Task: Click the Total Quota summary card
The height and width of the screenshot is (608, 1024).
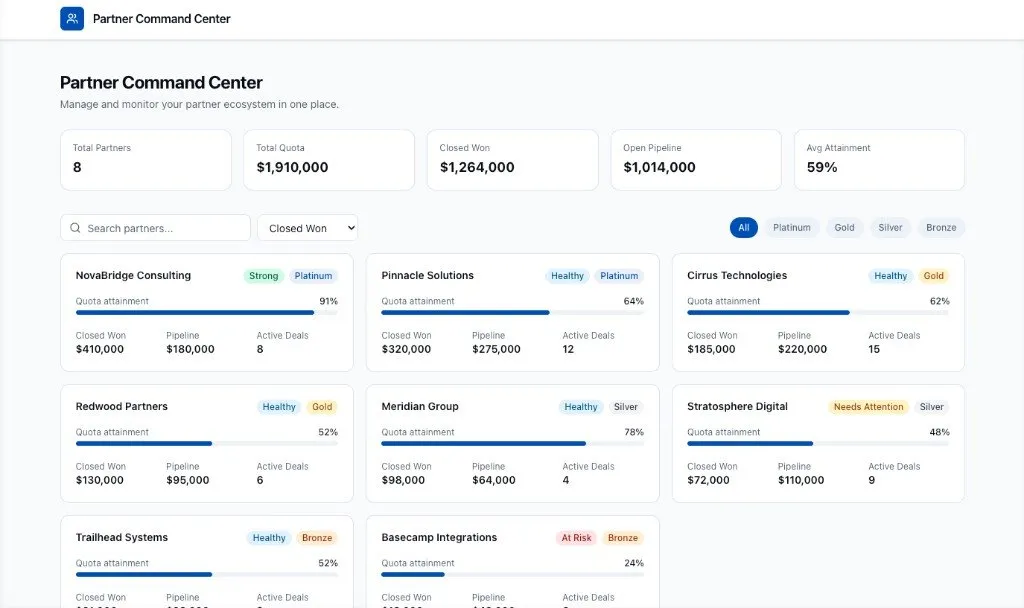Action: click(329, 160)
